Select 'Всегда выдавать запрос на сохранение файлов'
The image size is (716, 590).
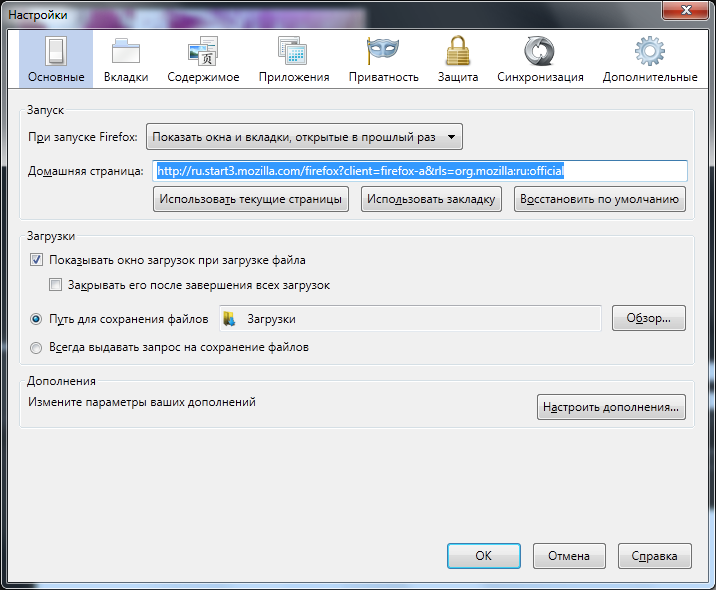(36, 348)
